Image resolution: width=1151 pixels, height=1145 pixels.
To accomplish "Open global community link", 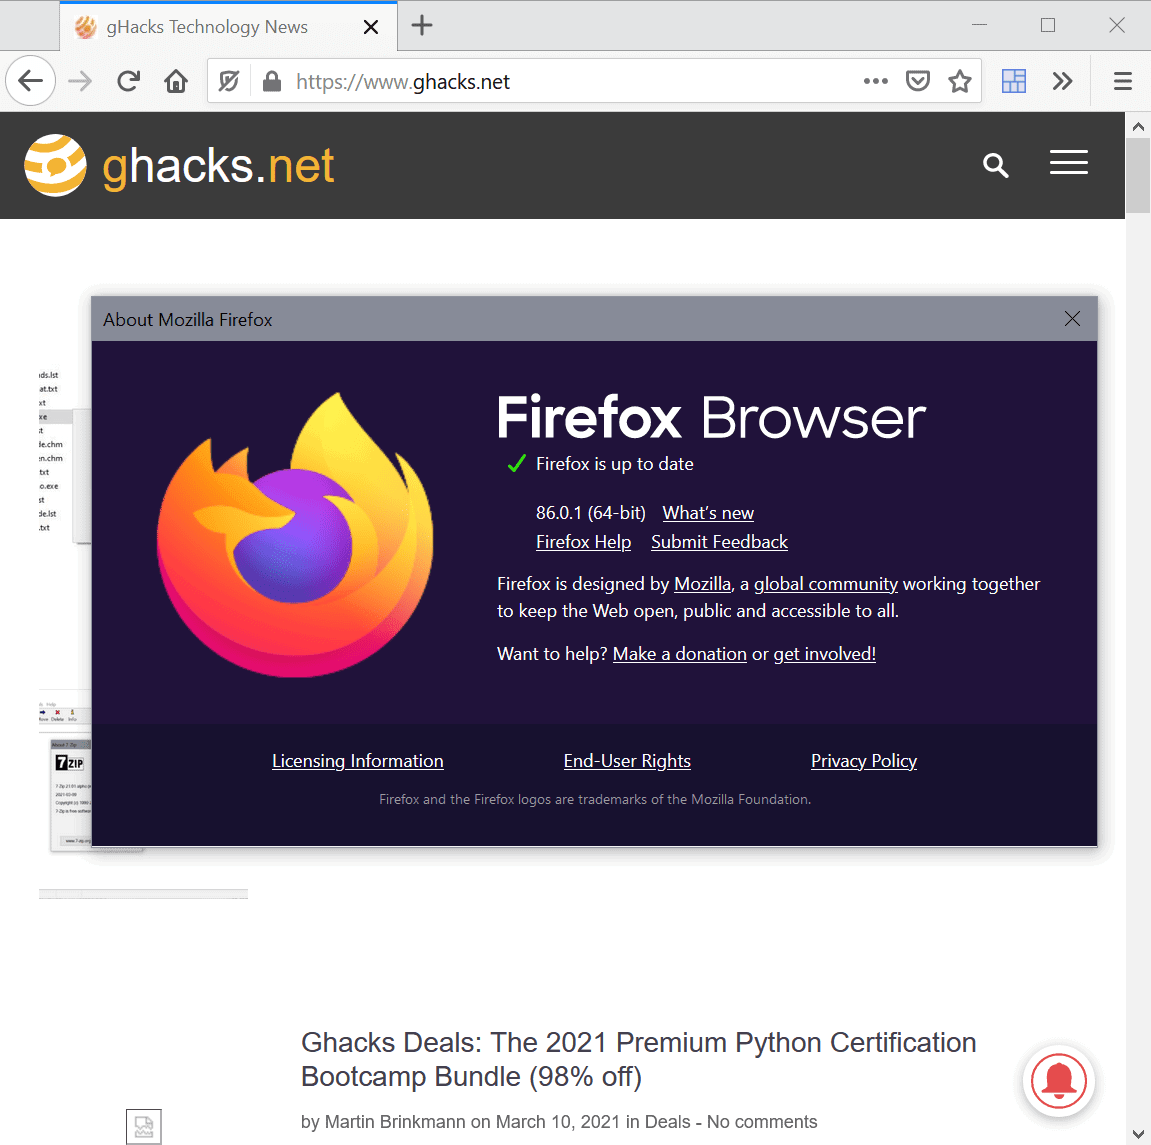I will tap(826, 584).
